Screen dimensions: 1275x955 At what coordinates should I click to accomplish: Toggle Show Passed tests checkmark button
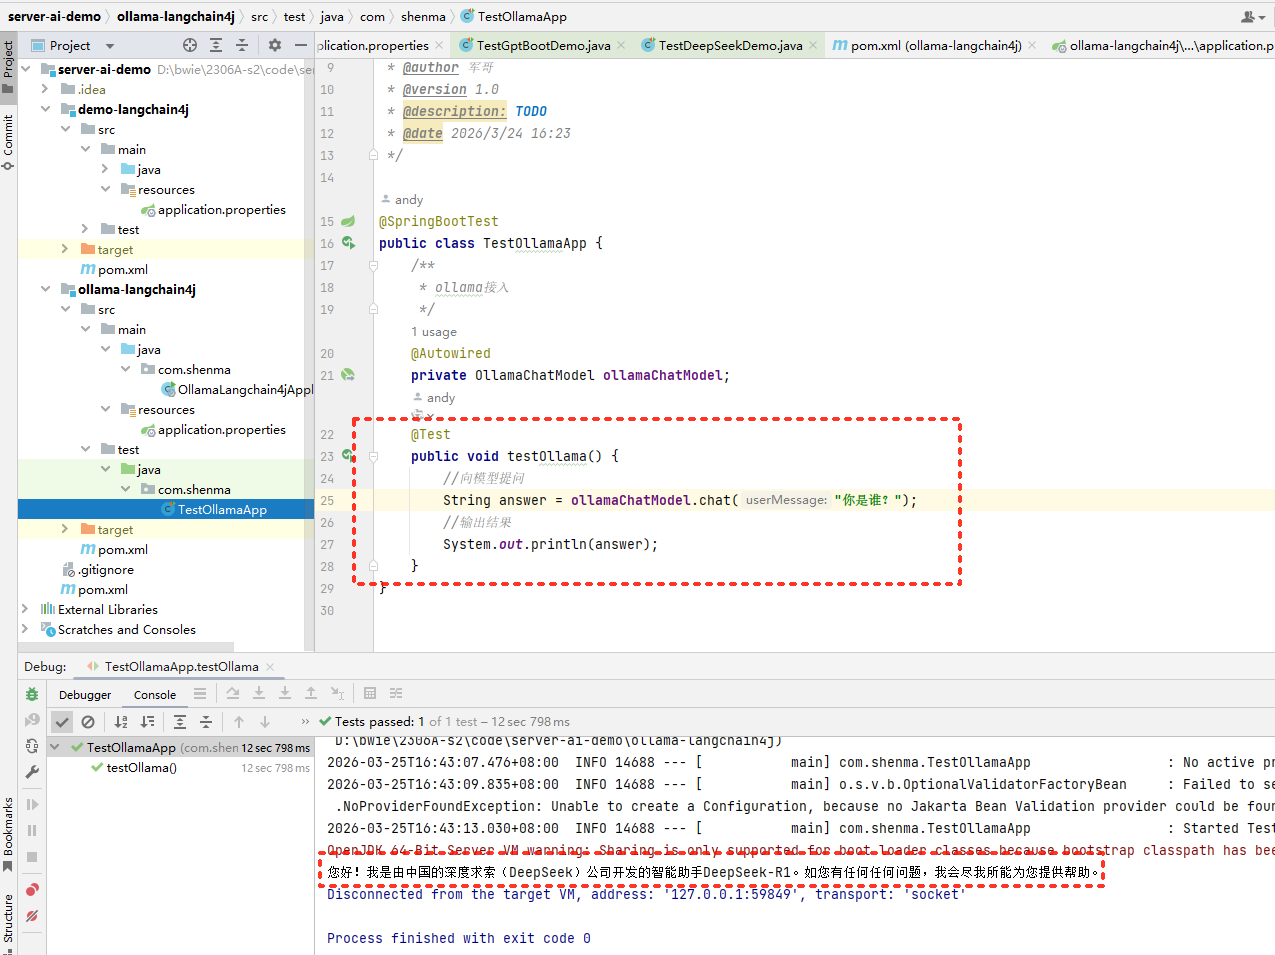[x=62, y=722]
